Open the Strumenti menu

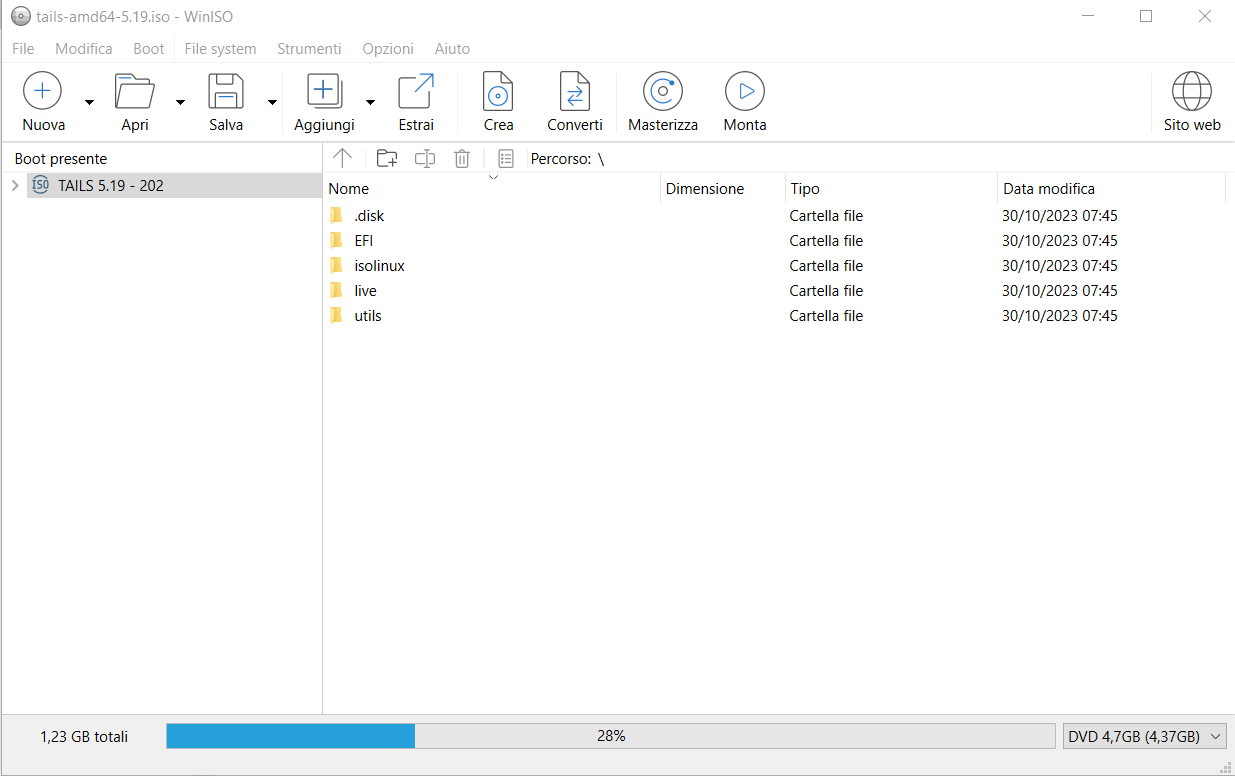(x=309, y=48)
